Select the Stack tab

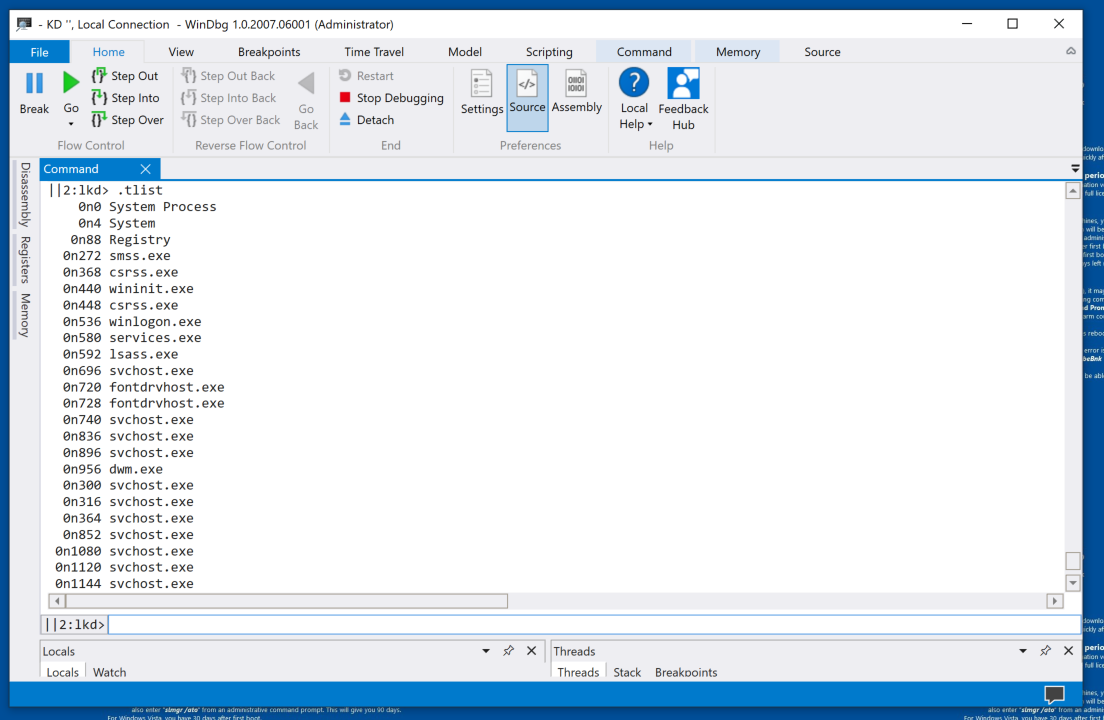click(x=627, y=672)
